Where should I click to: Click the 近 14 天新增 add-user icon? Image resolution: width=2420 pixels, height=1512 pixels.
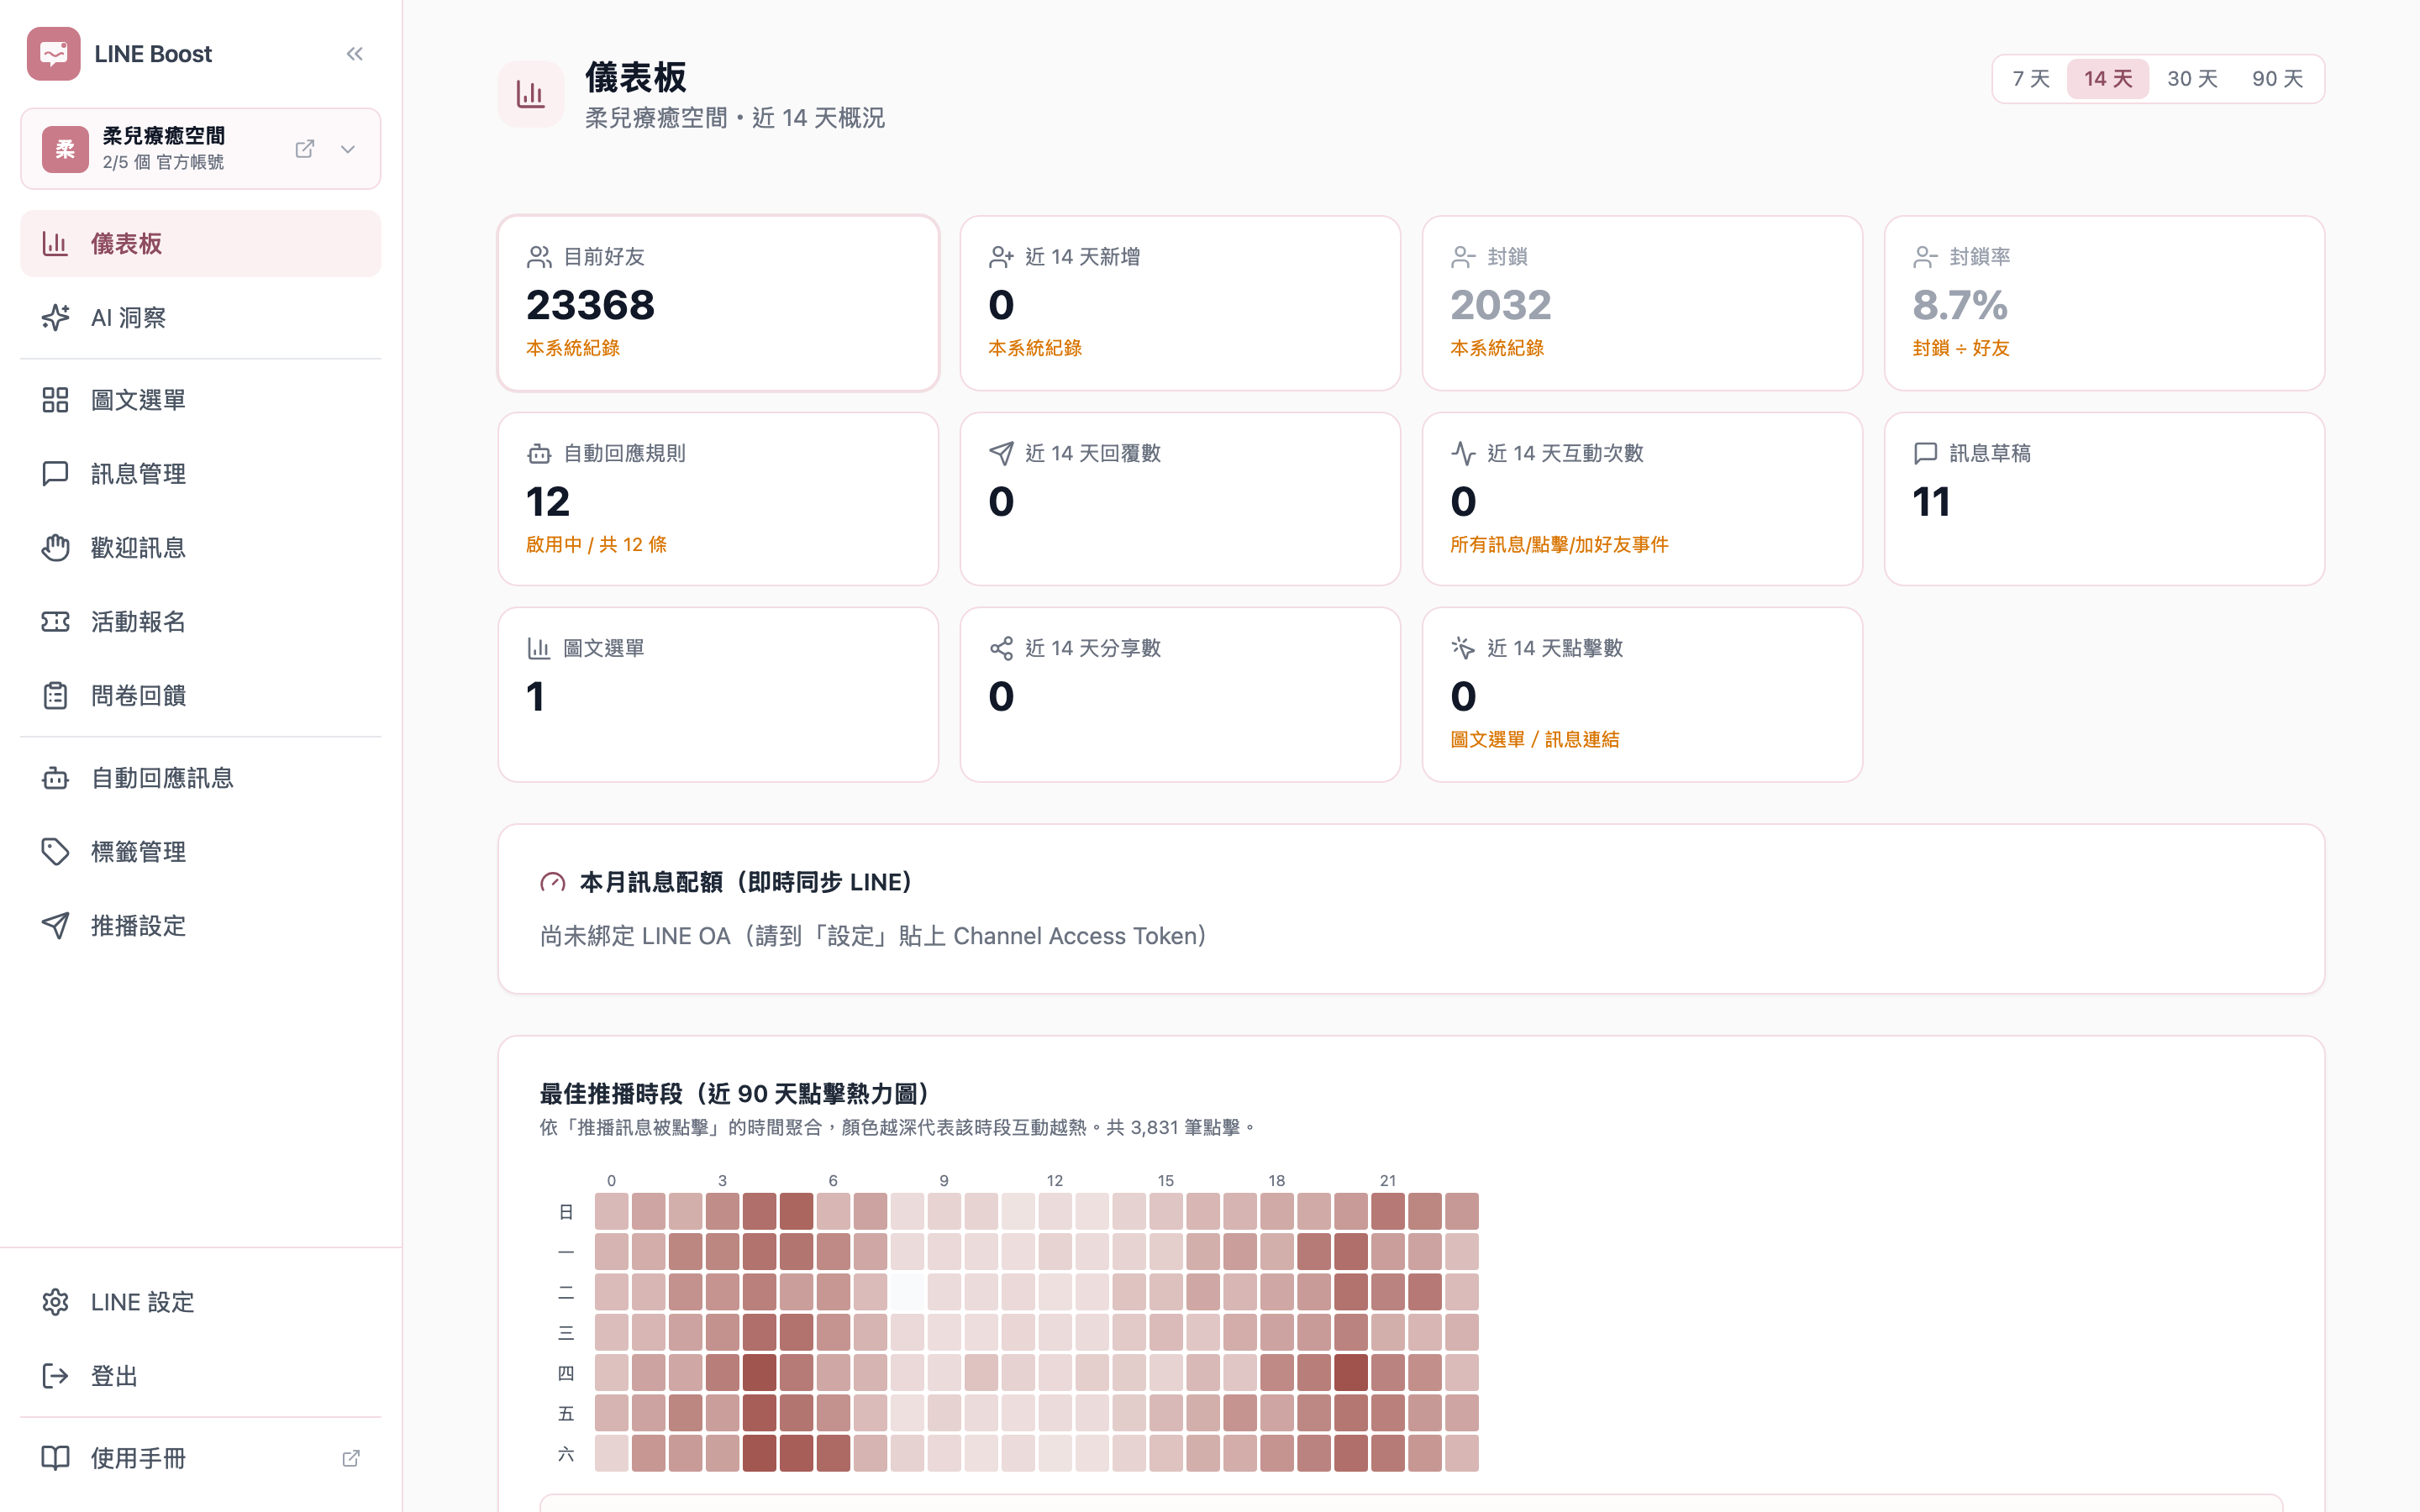[1001, 257]
